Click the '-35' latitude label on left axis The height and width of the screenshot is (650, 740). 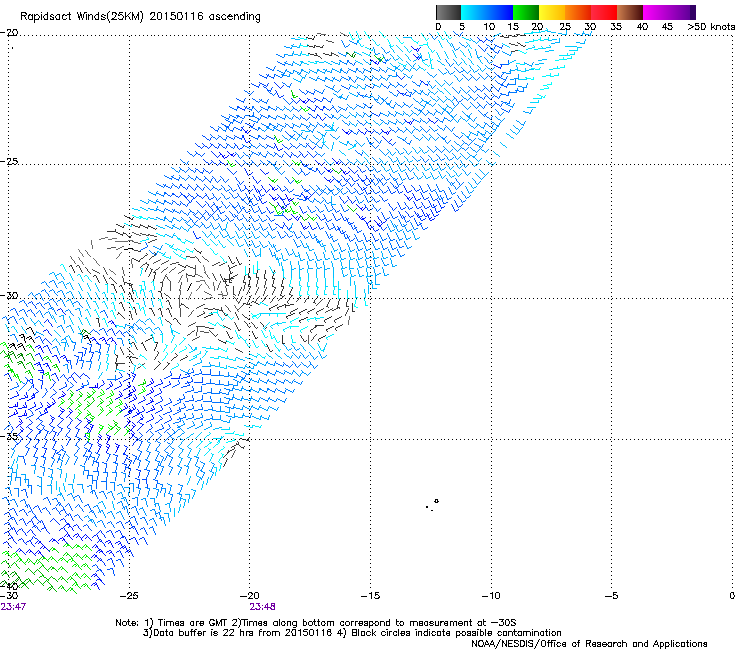point(9,436)
